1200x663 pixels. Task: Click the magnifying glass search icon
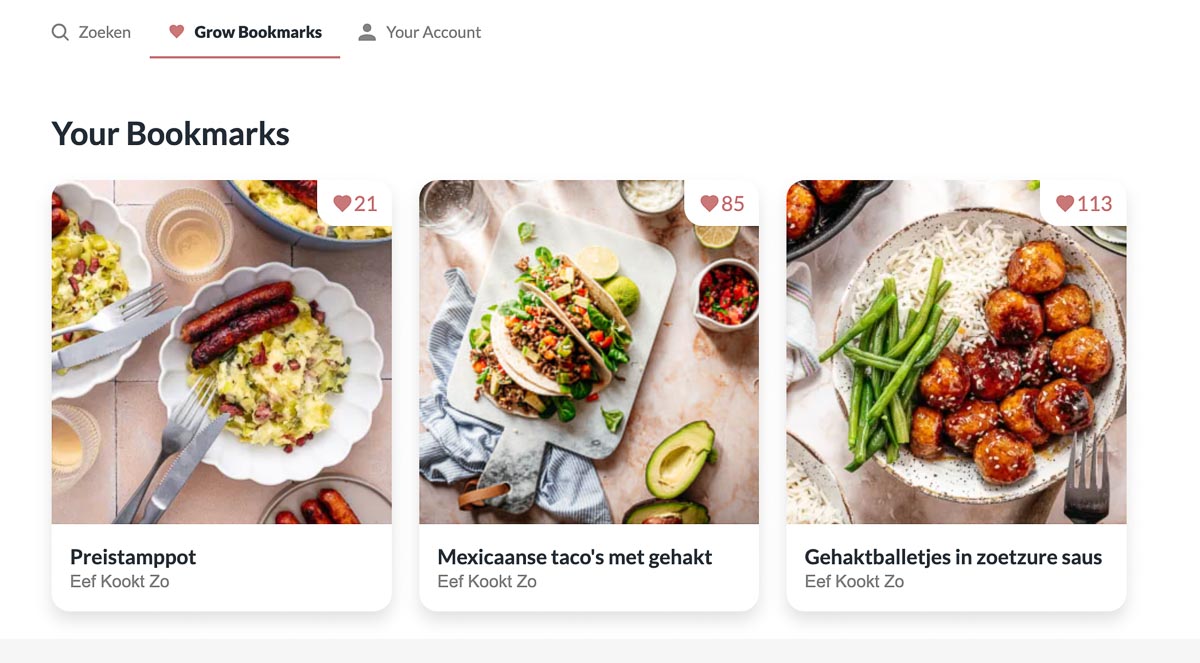[60, 32]
